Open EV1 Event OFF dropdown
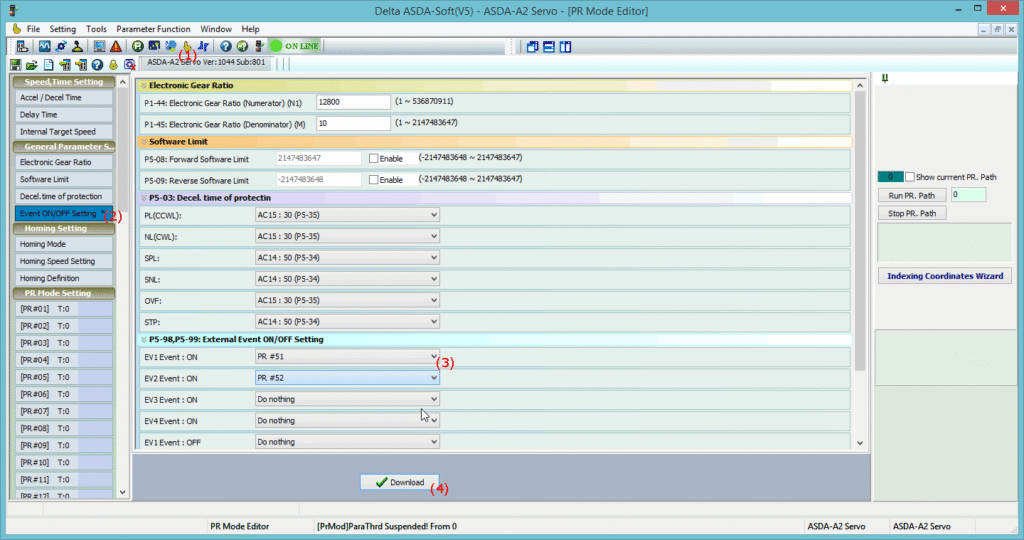Image resolution: width=1024 pixels, height=540 pixels. pyautogui.click(x=347, y=442)
